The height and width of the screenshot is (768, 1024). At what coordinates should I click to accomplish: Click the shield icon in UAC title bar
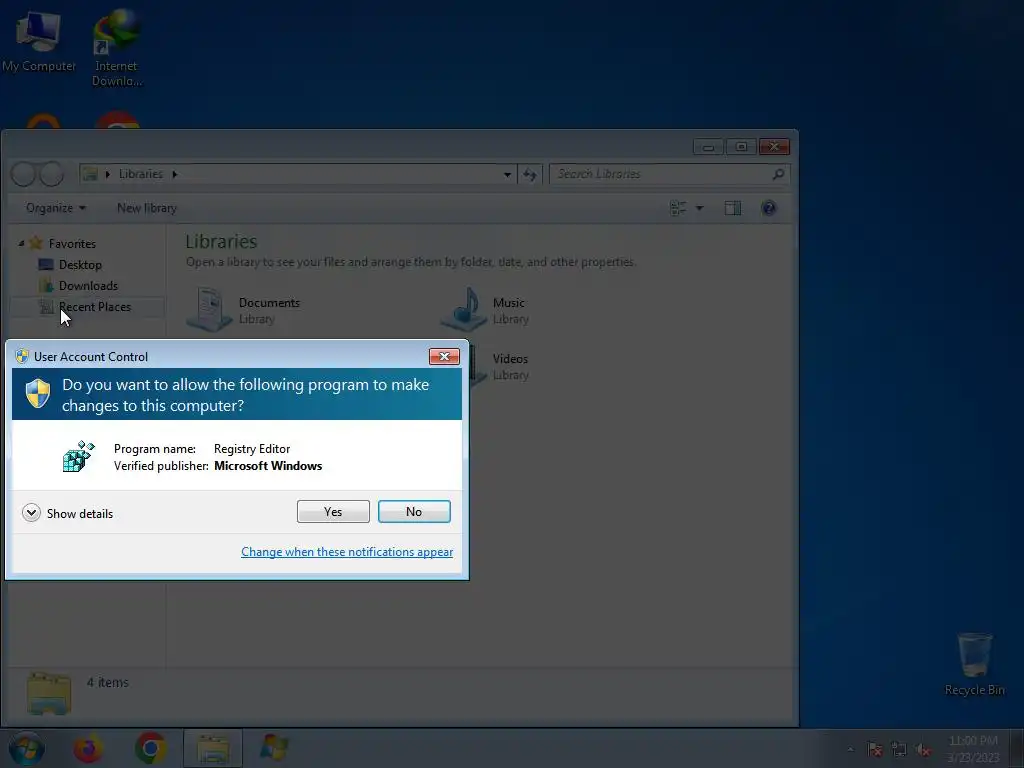pos(22,356)
